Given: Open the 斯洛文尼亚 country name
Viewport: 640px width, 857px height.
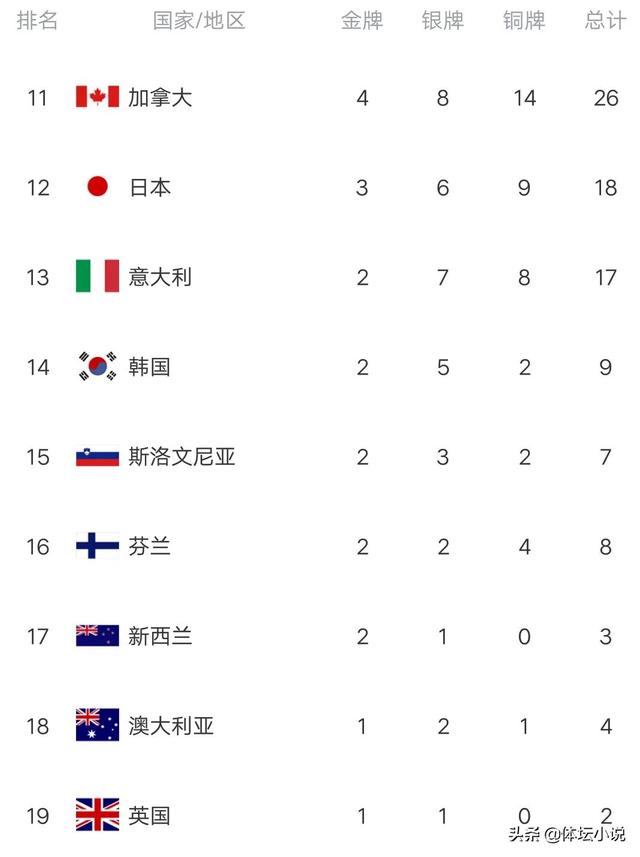Looking at the screenshot, I should click(x=182, y=457).
